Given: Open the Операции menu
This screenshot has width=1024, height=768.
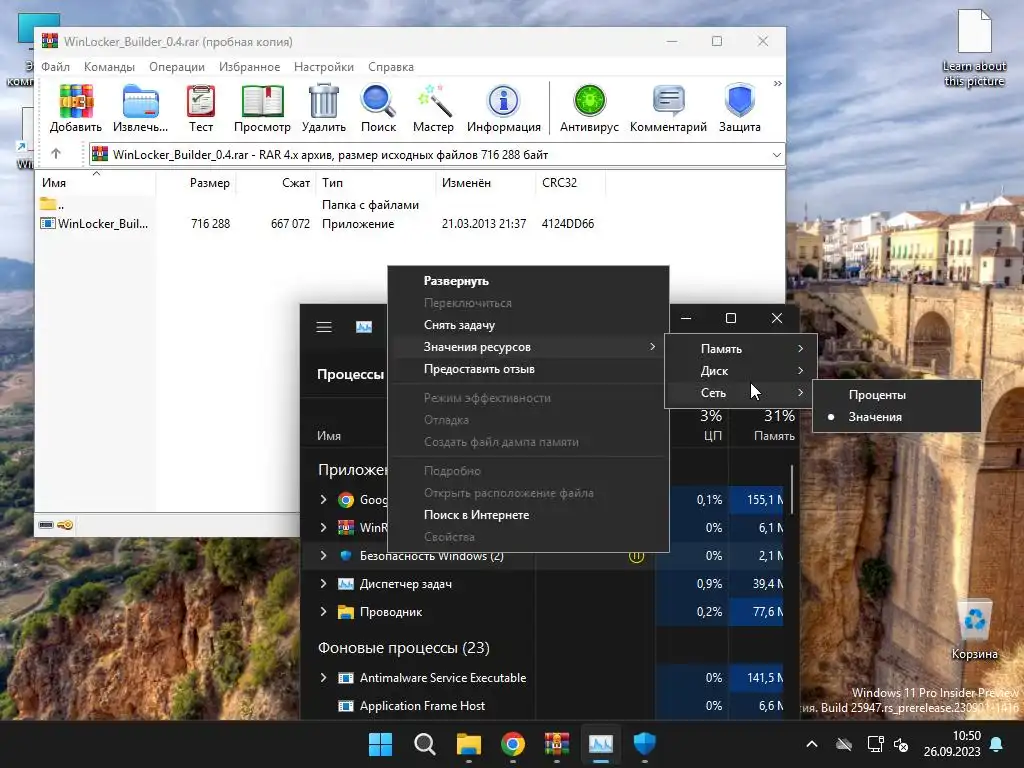Looking at the screenshot, I should tap(176, 67).
